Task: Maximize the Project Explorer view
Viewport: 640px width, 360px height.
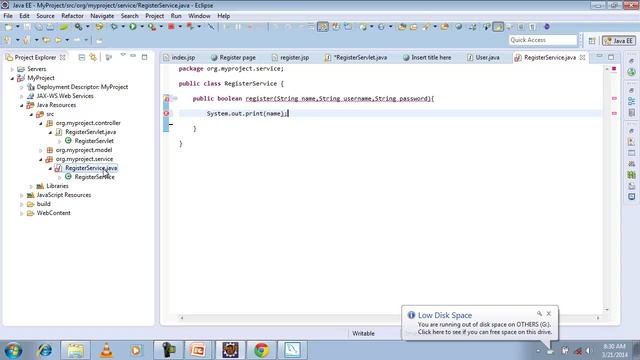Action: click(x=144, y=57)
